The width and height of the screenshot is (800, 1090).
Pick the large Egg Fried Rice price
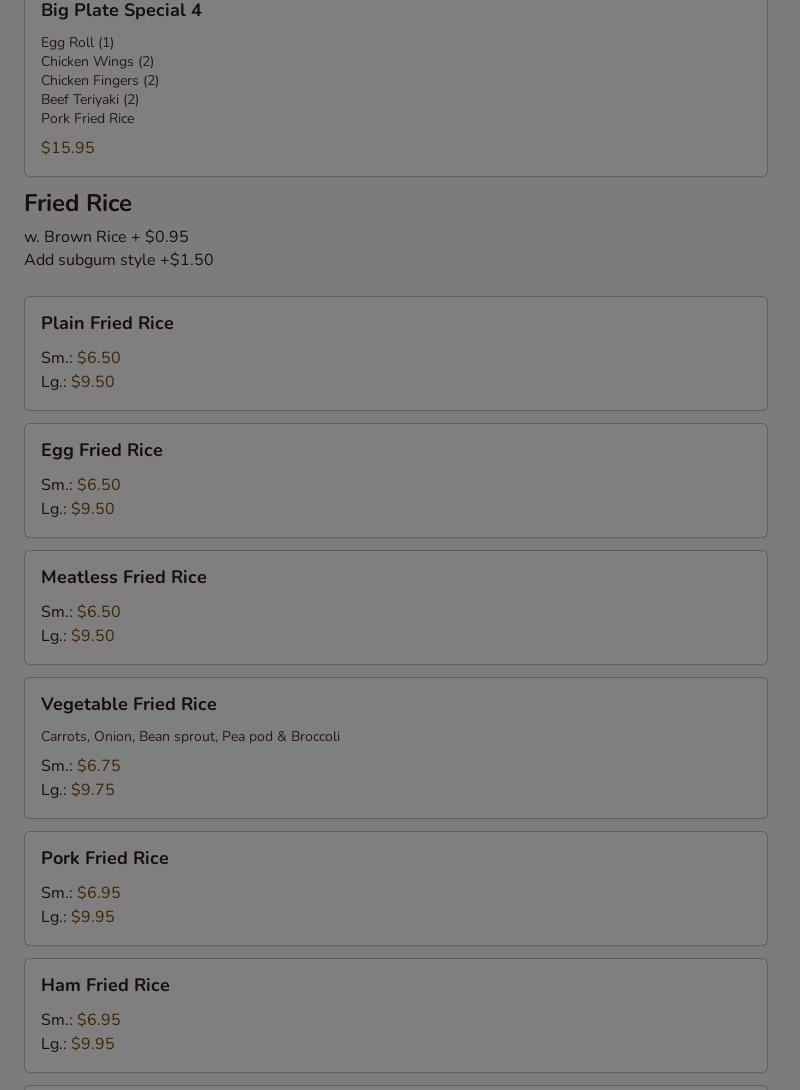(x=92, y=509)
